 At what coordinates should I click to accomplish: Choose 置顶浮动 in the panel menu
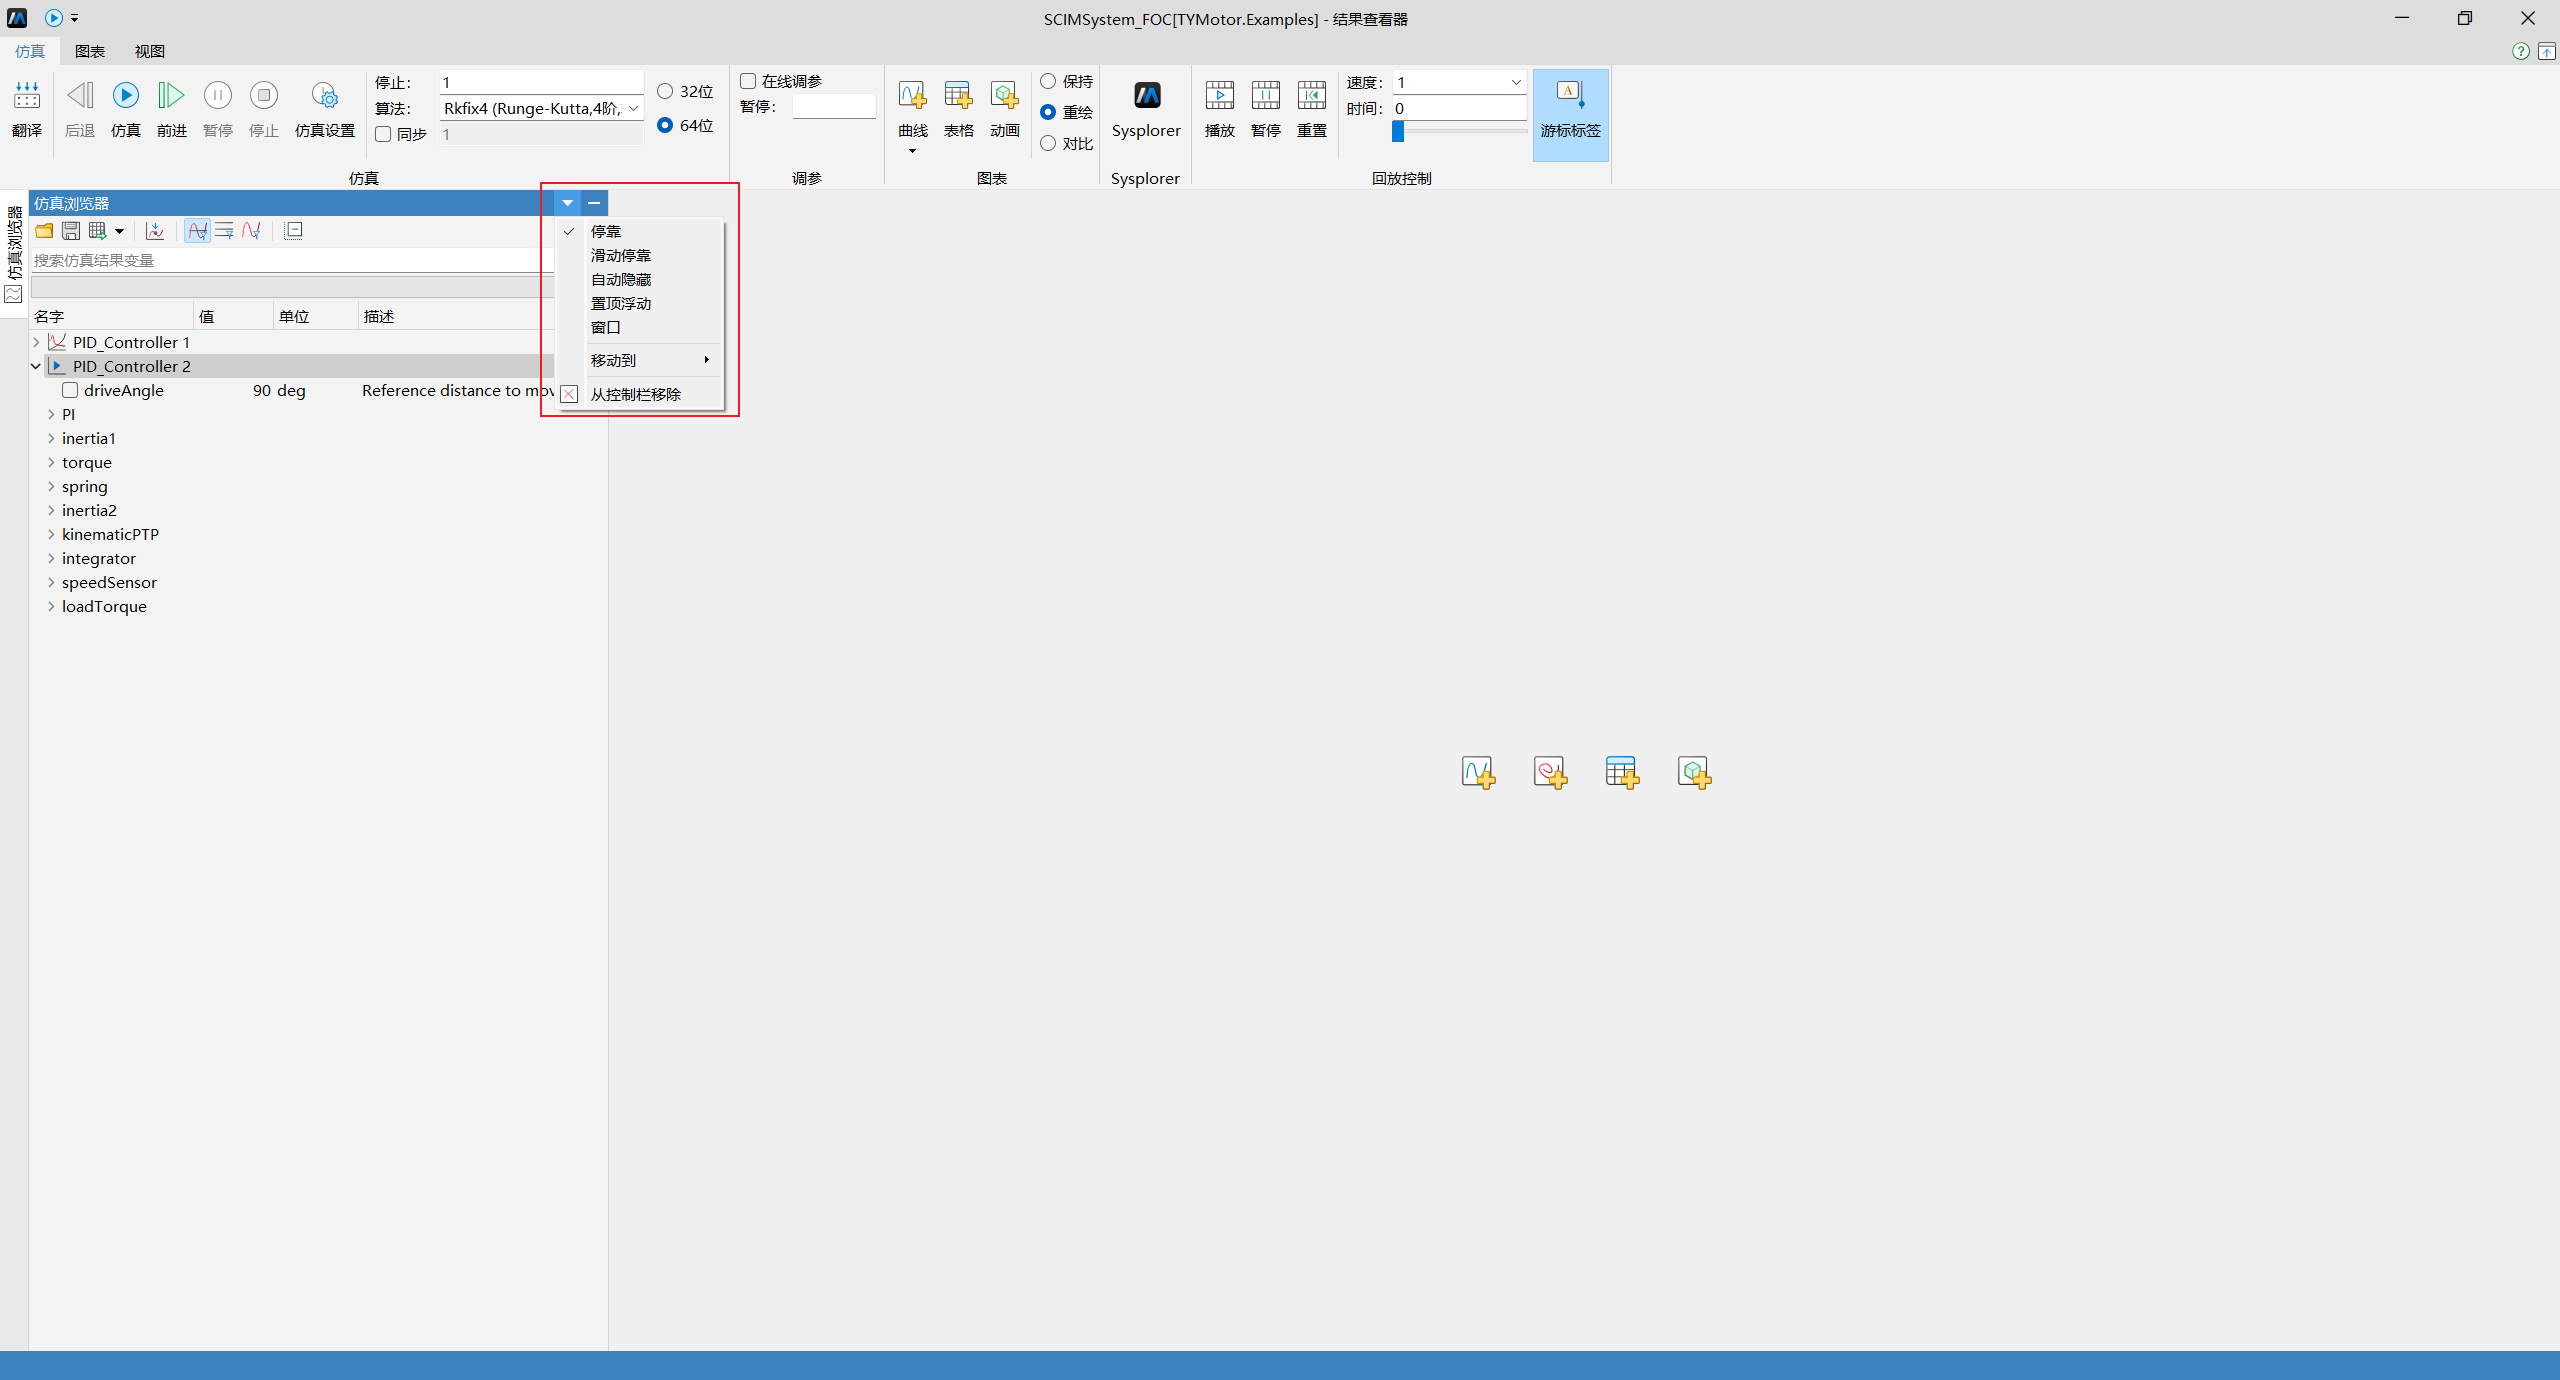[x=641, y=303]
